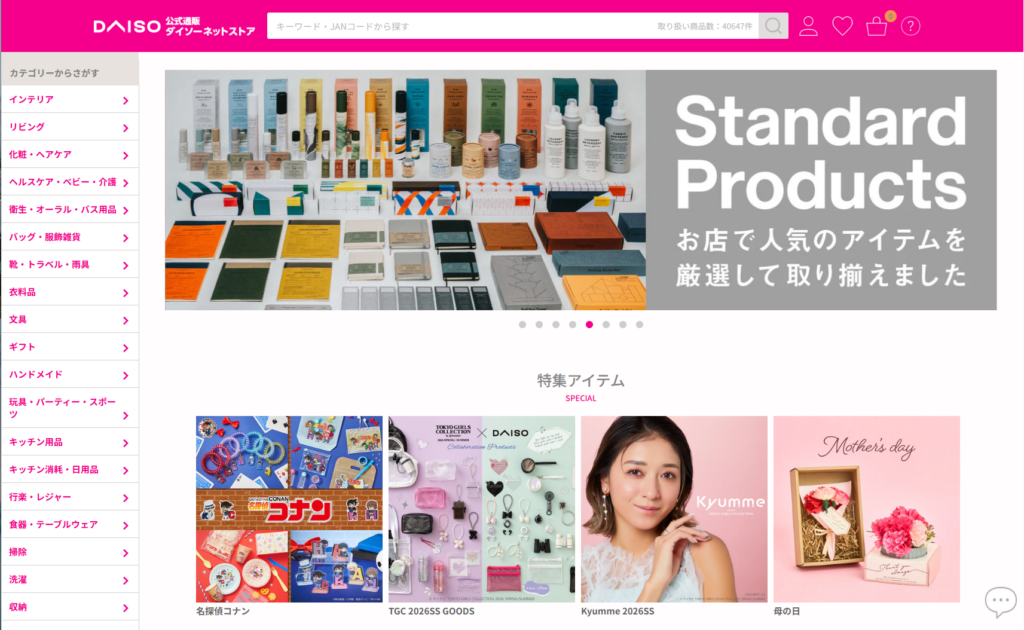The width and height of the screenshot is (1024, 630).
Task: Select the active pink carousel dot
Action: (589, 324)
